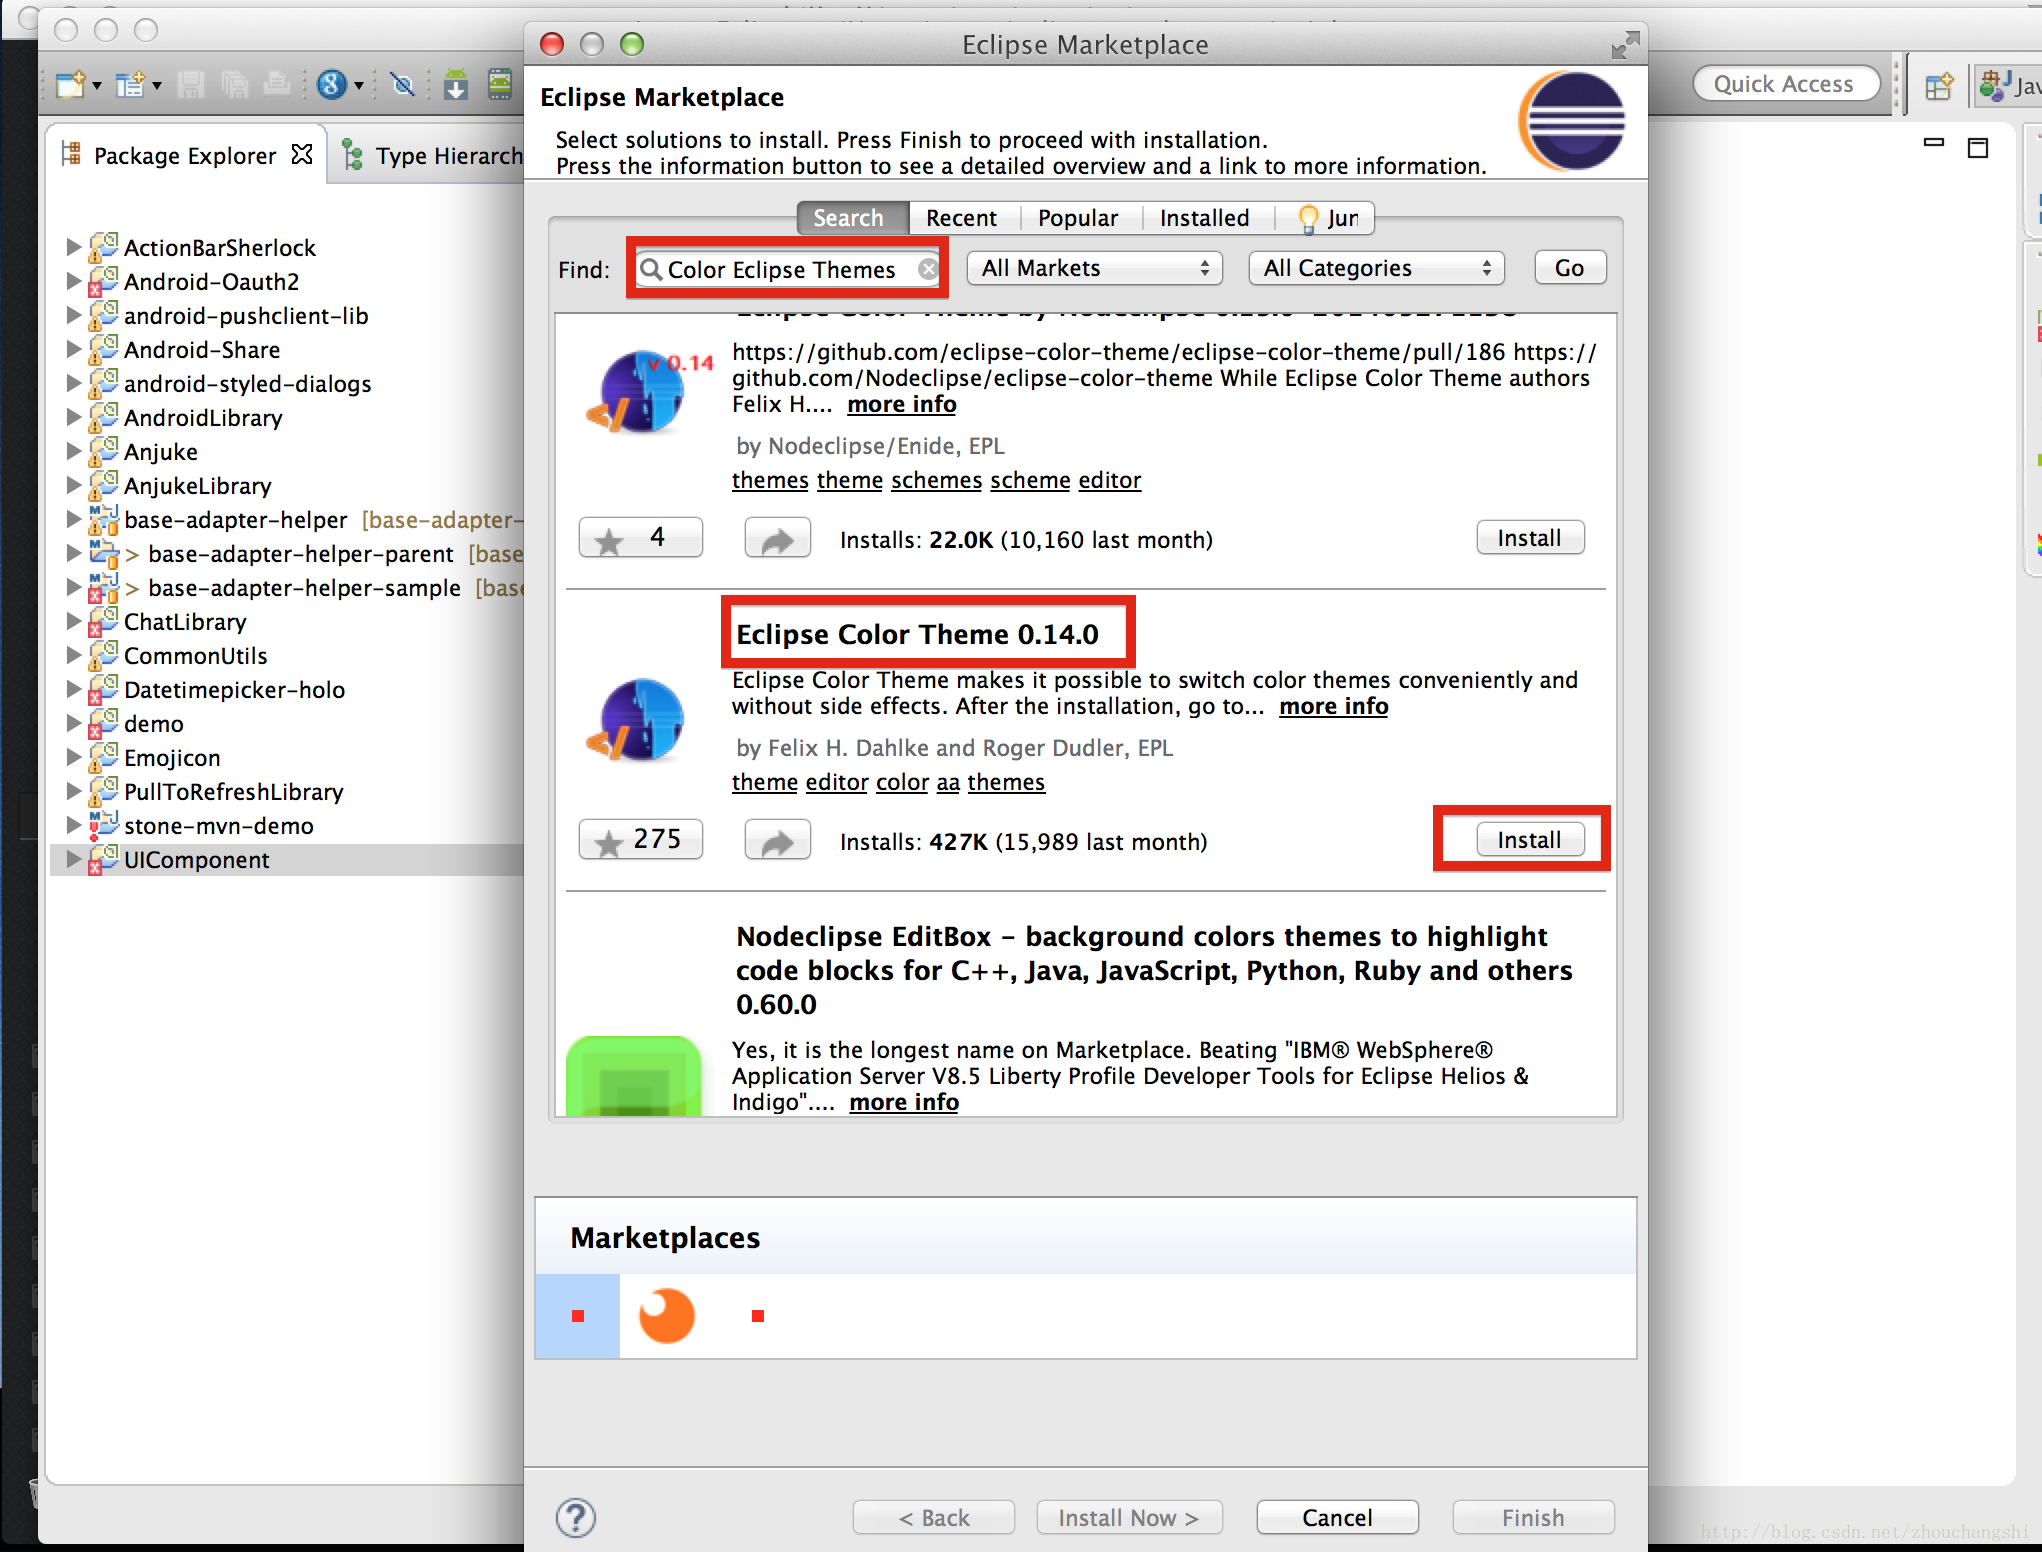Open the All Markets dropdown
This screenshot has width=2042, height=1552.
[1094, 268]
